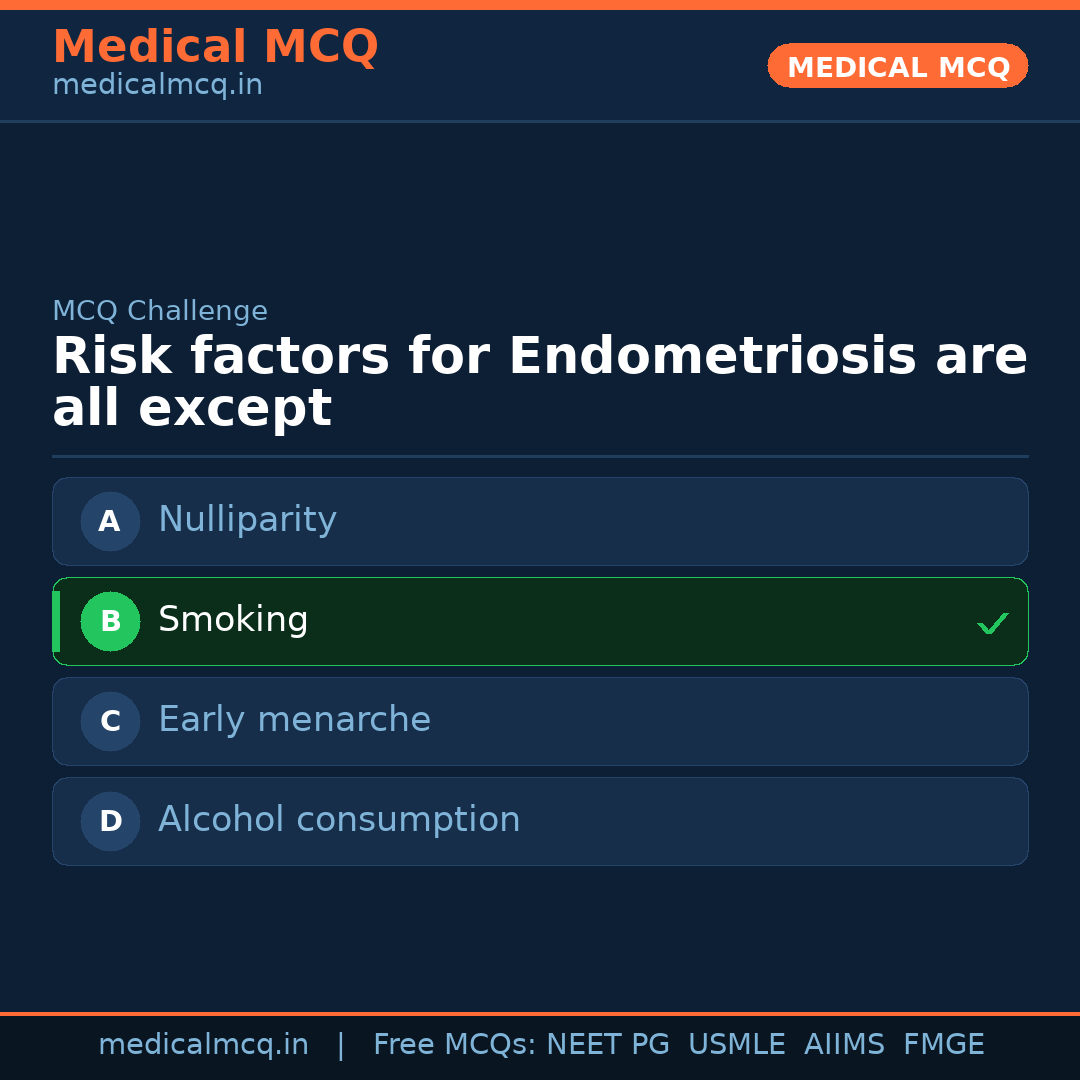Viewport: 1080px width, 1080px height.
Task: Select the Alcohol consumption answer text
Action: point(339,820)
